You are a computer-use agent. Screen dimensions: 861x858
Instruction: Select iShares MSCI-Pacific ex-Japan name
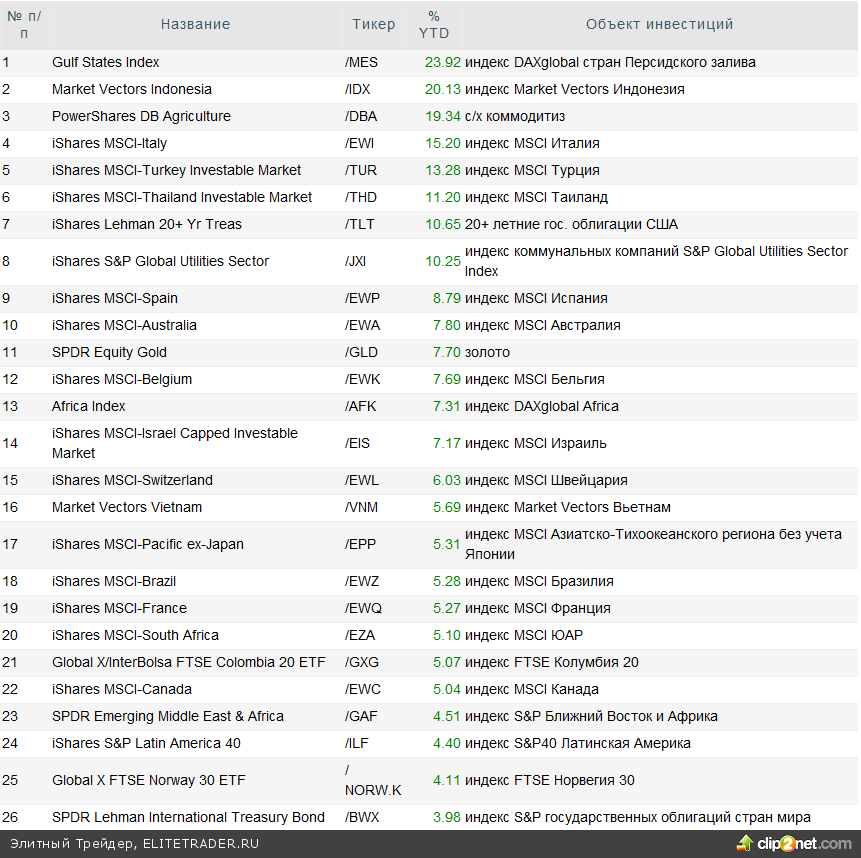click(148, 544)
